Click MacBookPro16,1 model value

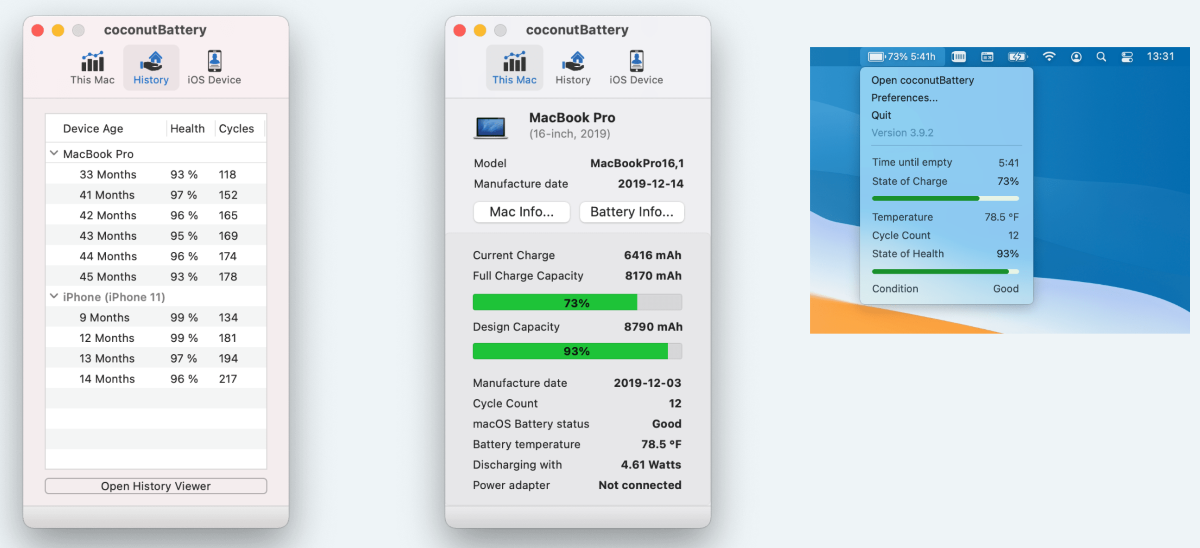coord(637,163)
